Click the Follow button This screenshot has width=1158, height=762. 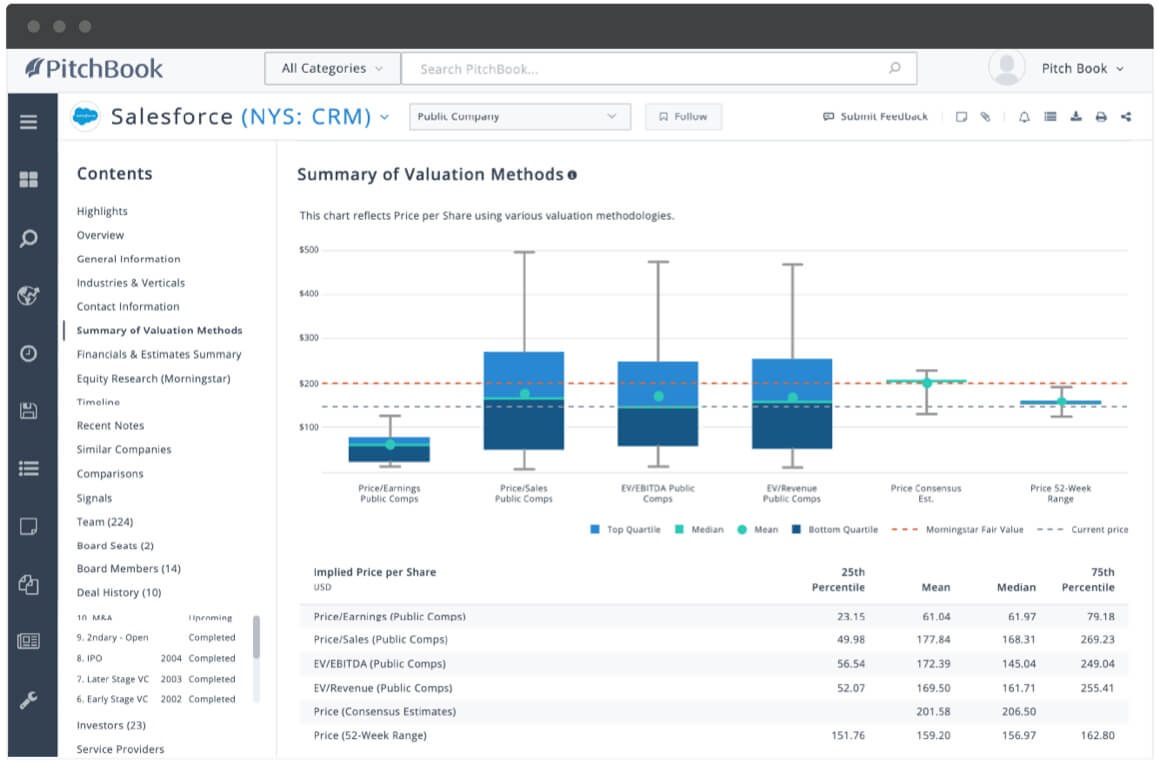[x=683, y=116]
